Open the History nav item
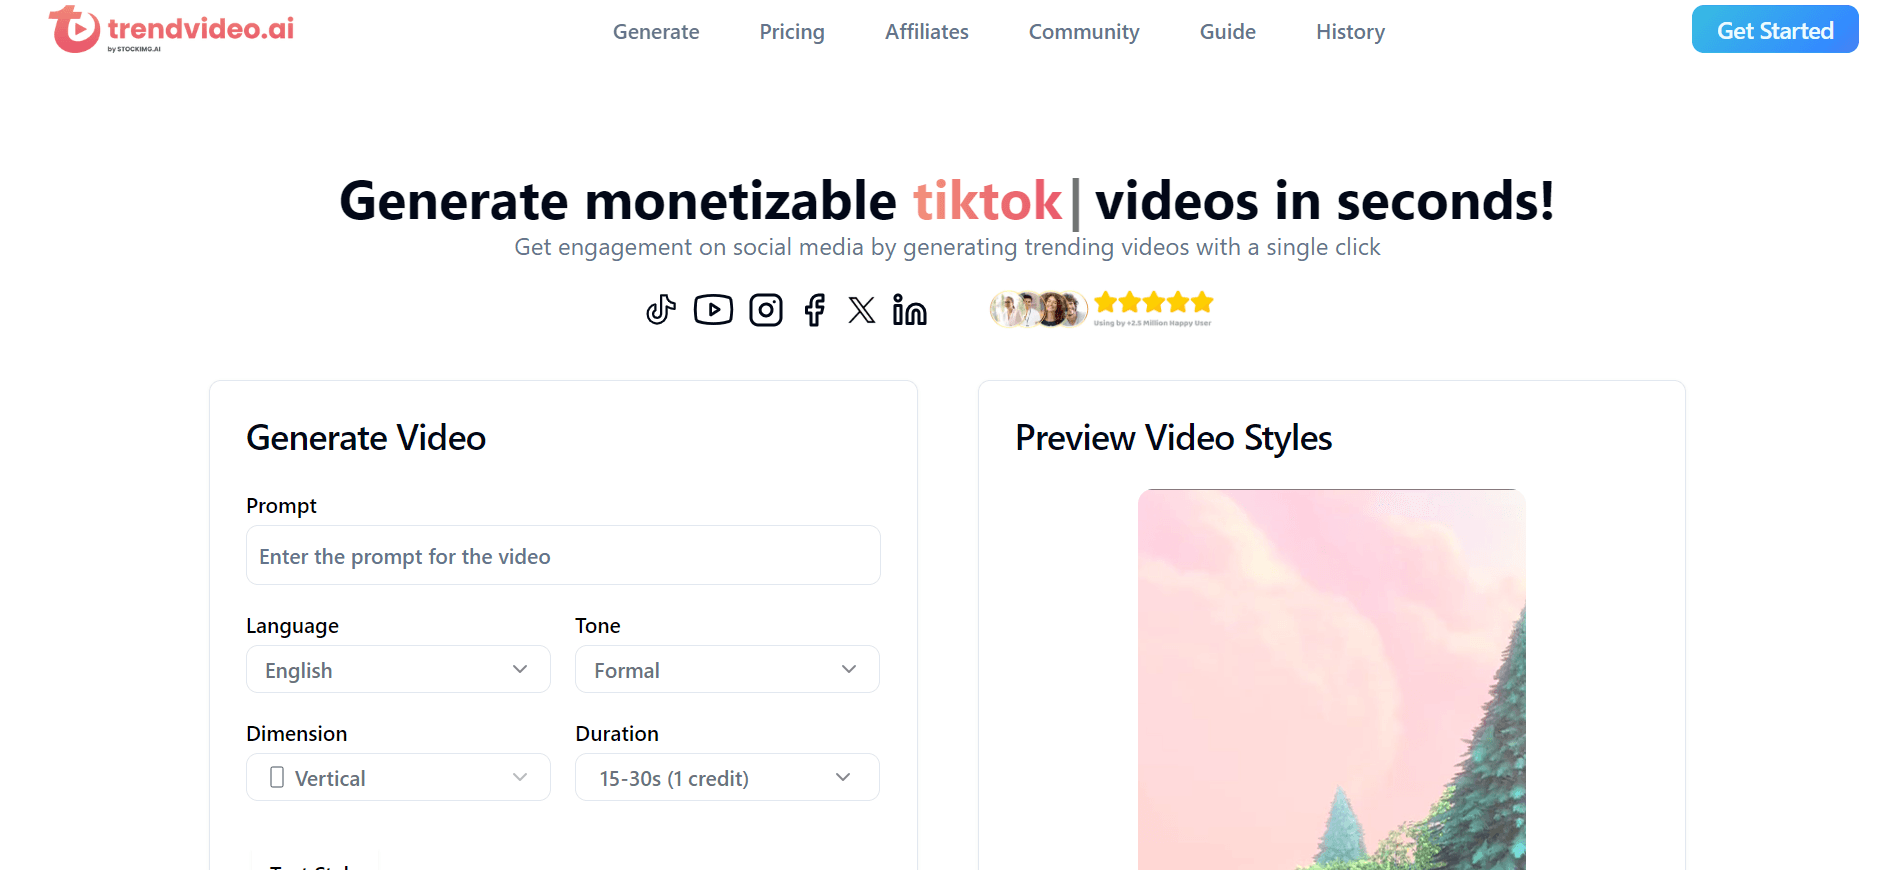The width and height of the screenshot is (1891, 870). tap(1350, 32)
